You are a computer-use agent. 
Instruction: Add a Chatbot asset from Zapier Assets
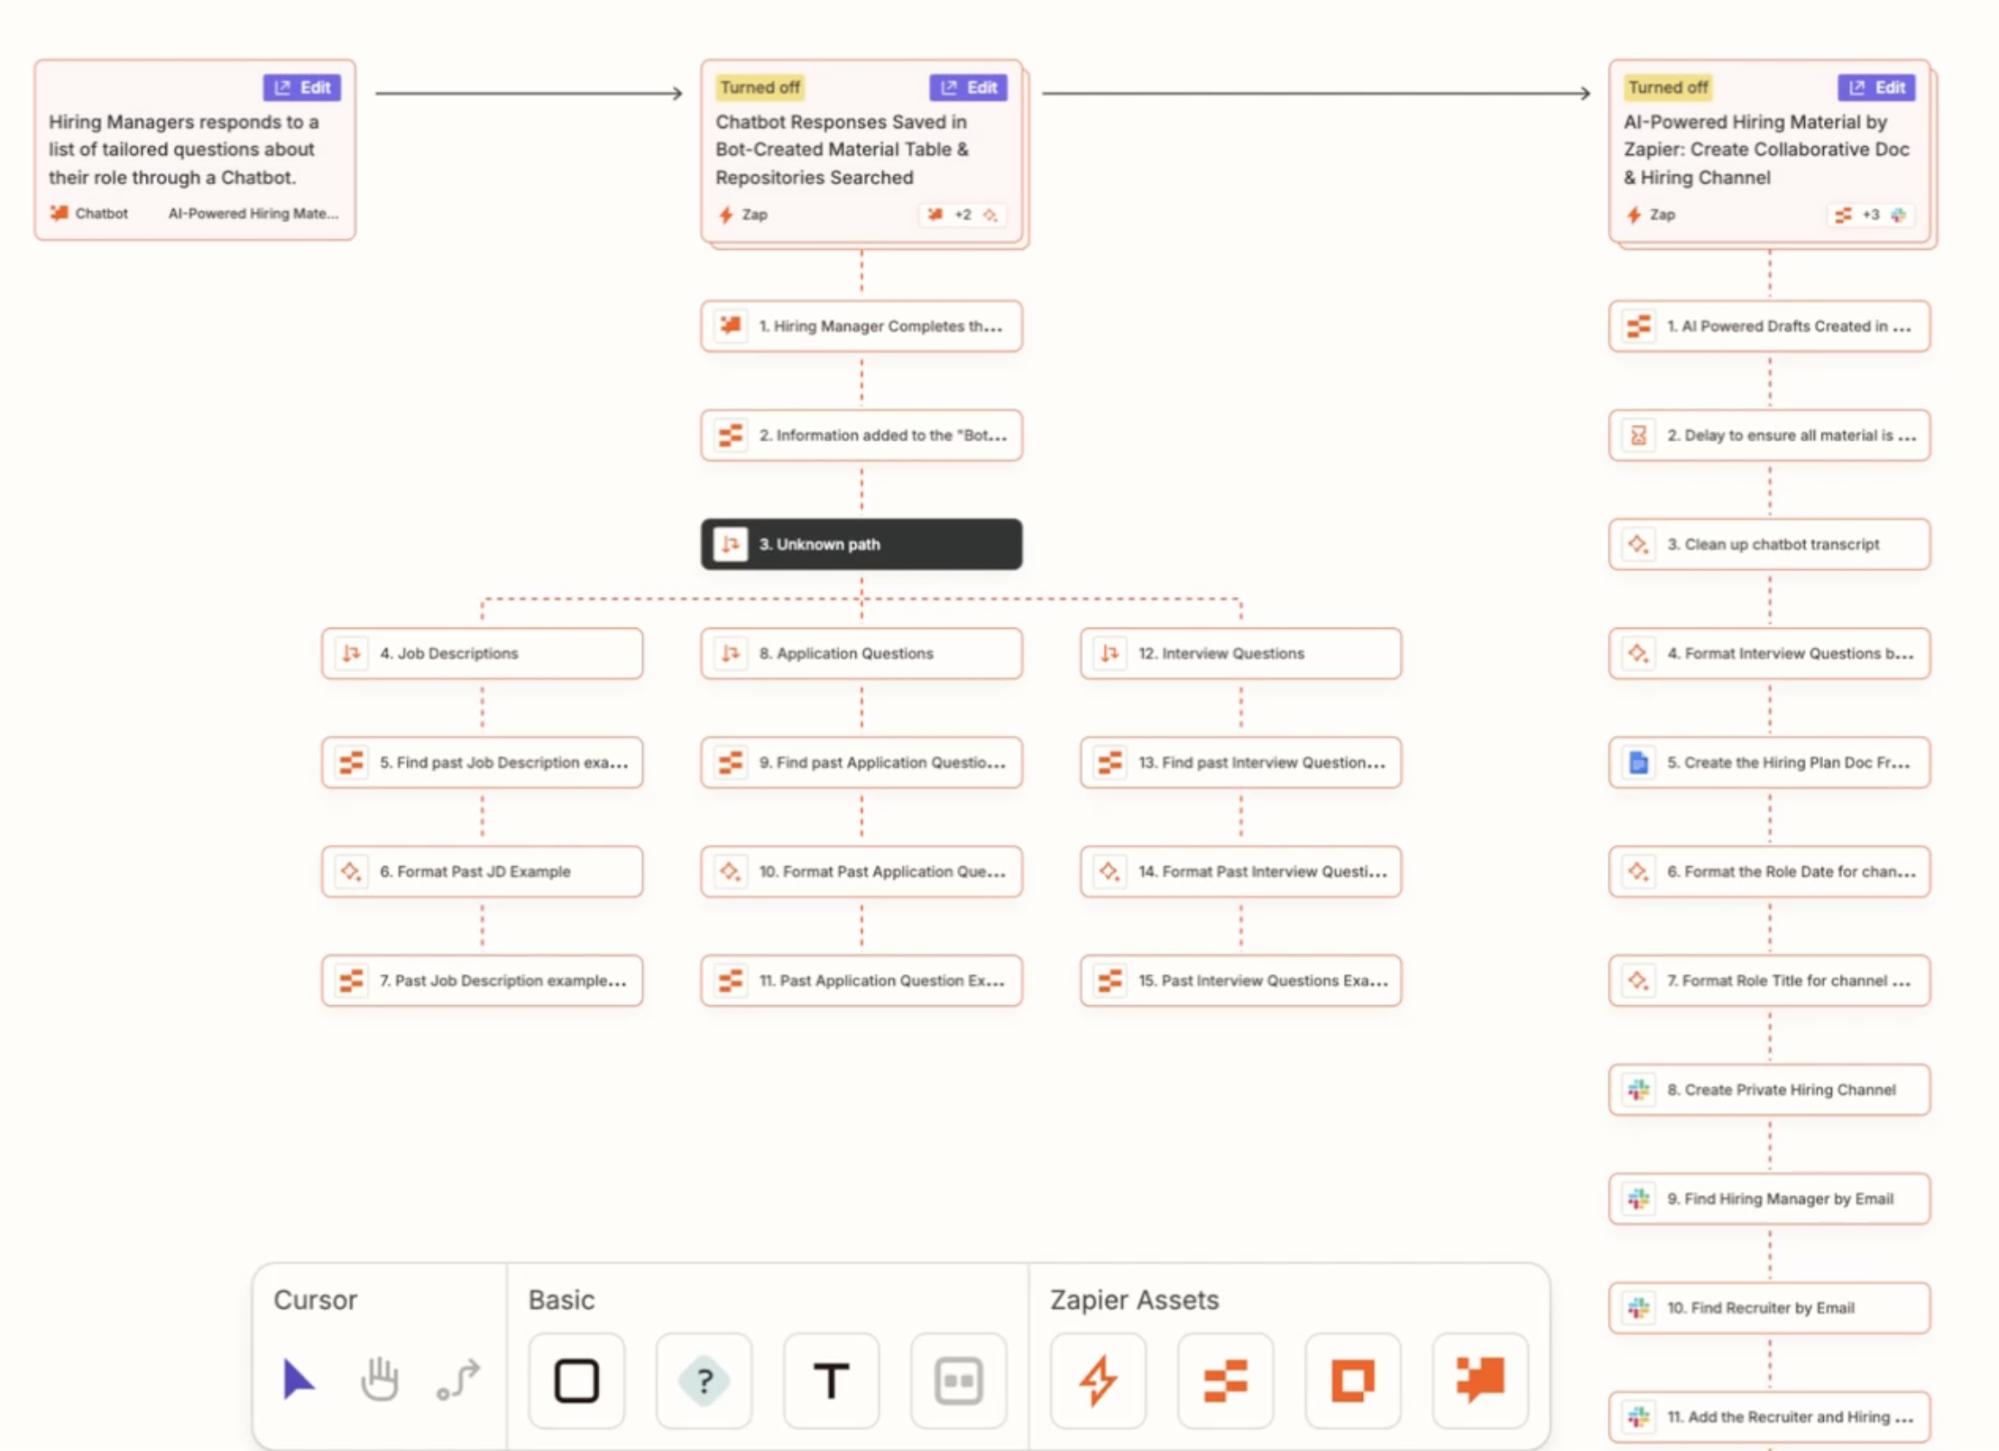click(1480, 1381)
